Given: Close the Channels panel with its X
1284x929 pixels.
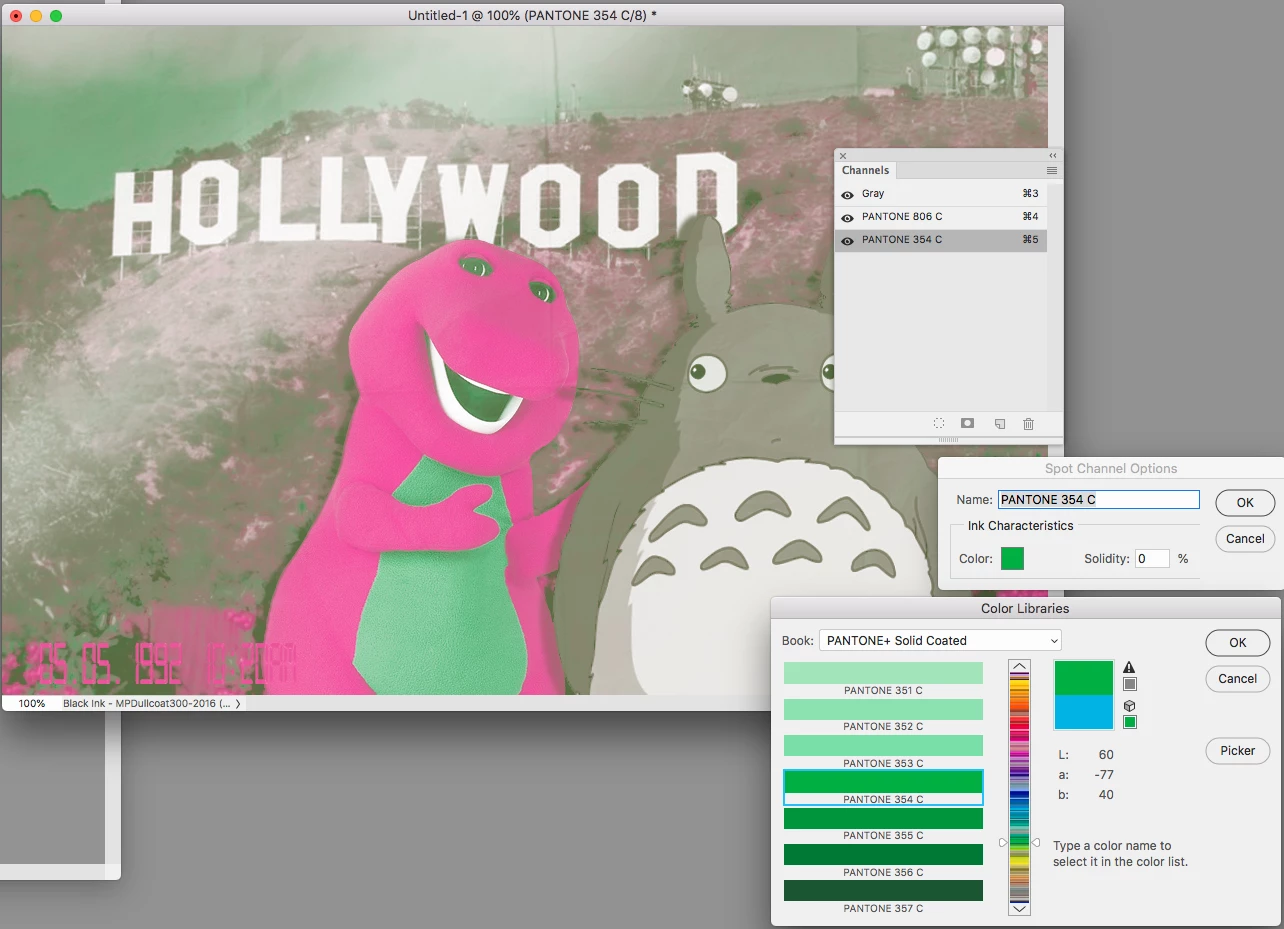Looking at the screenshot, I should click(x=843, y=156).
